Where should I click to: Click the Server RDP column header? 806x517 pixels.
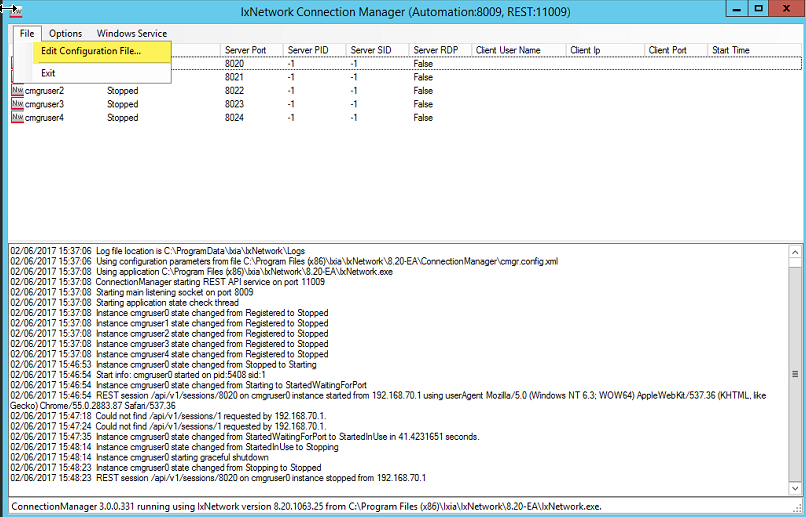point(436,50)
